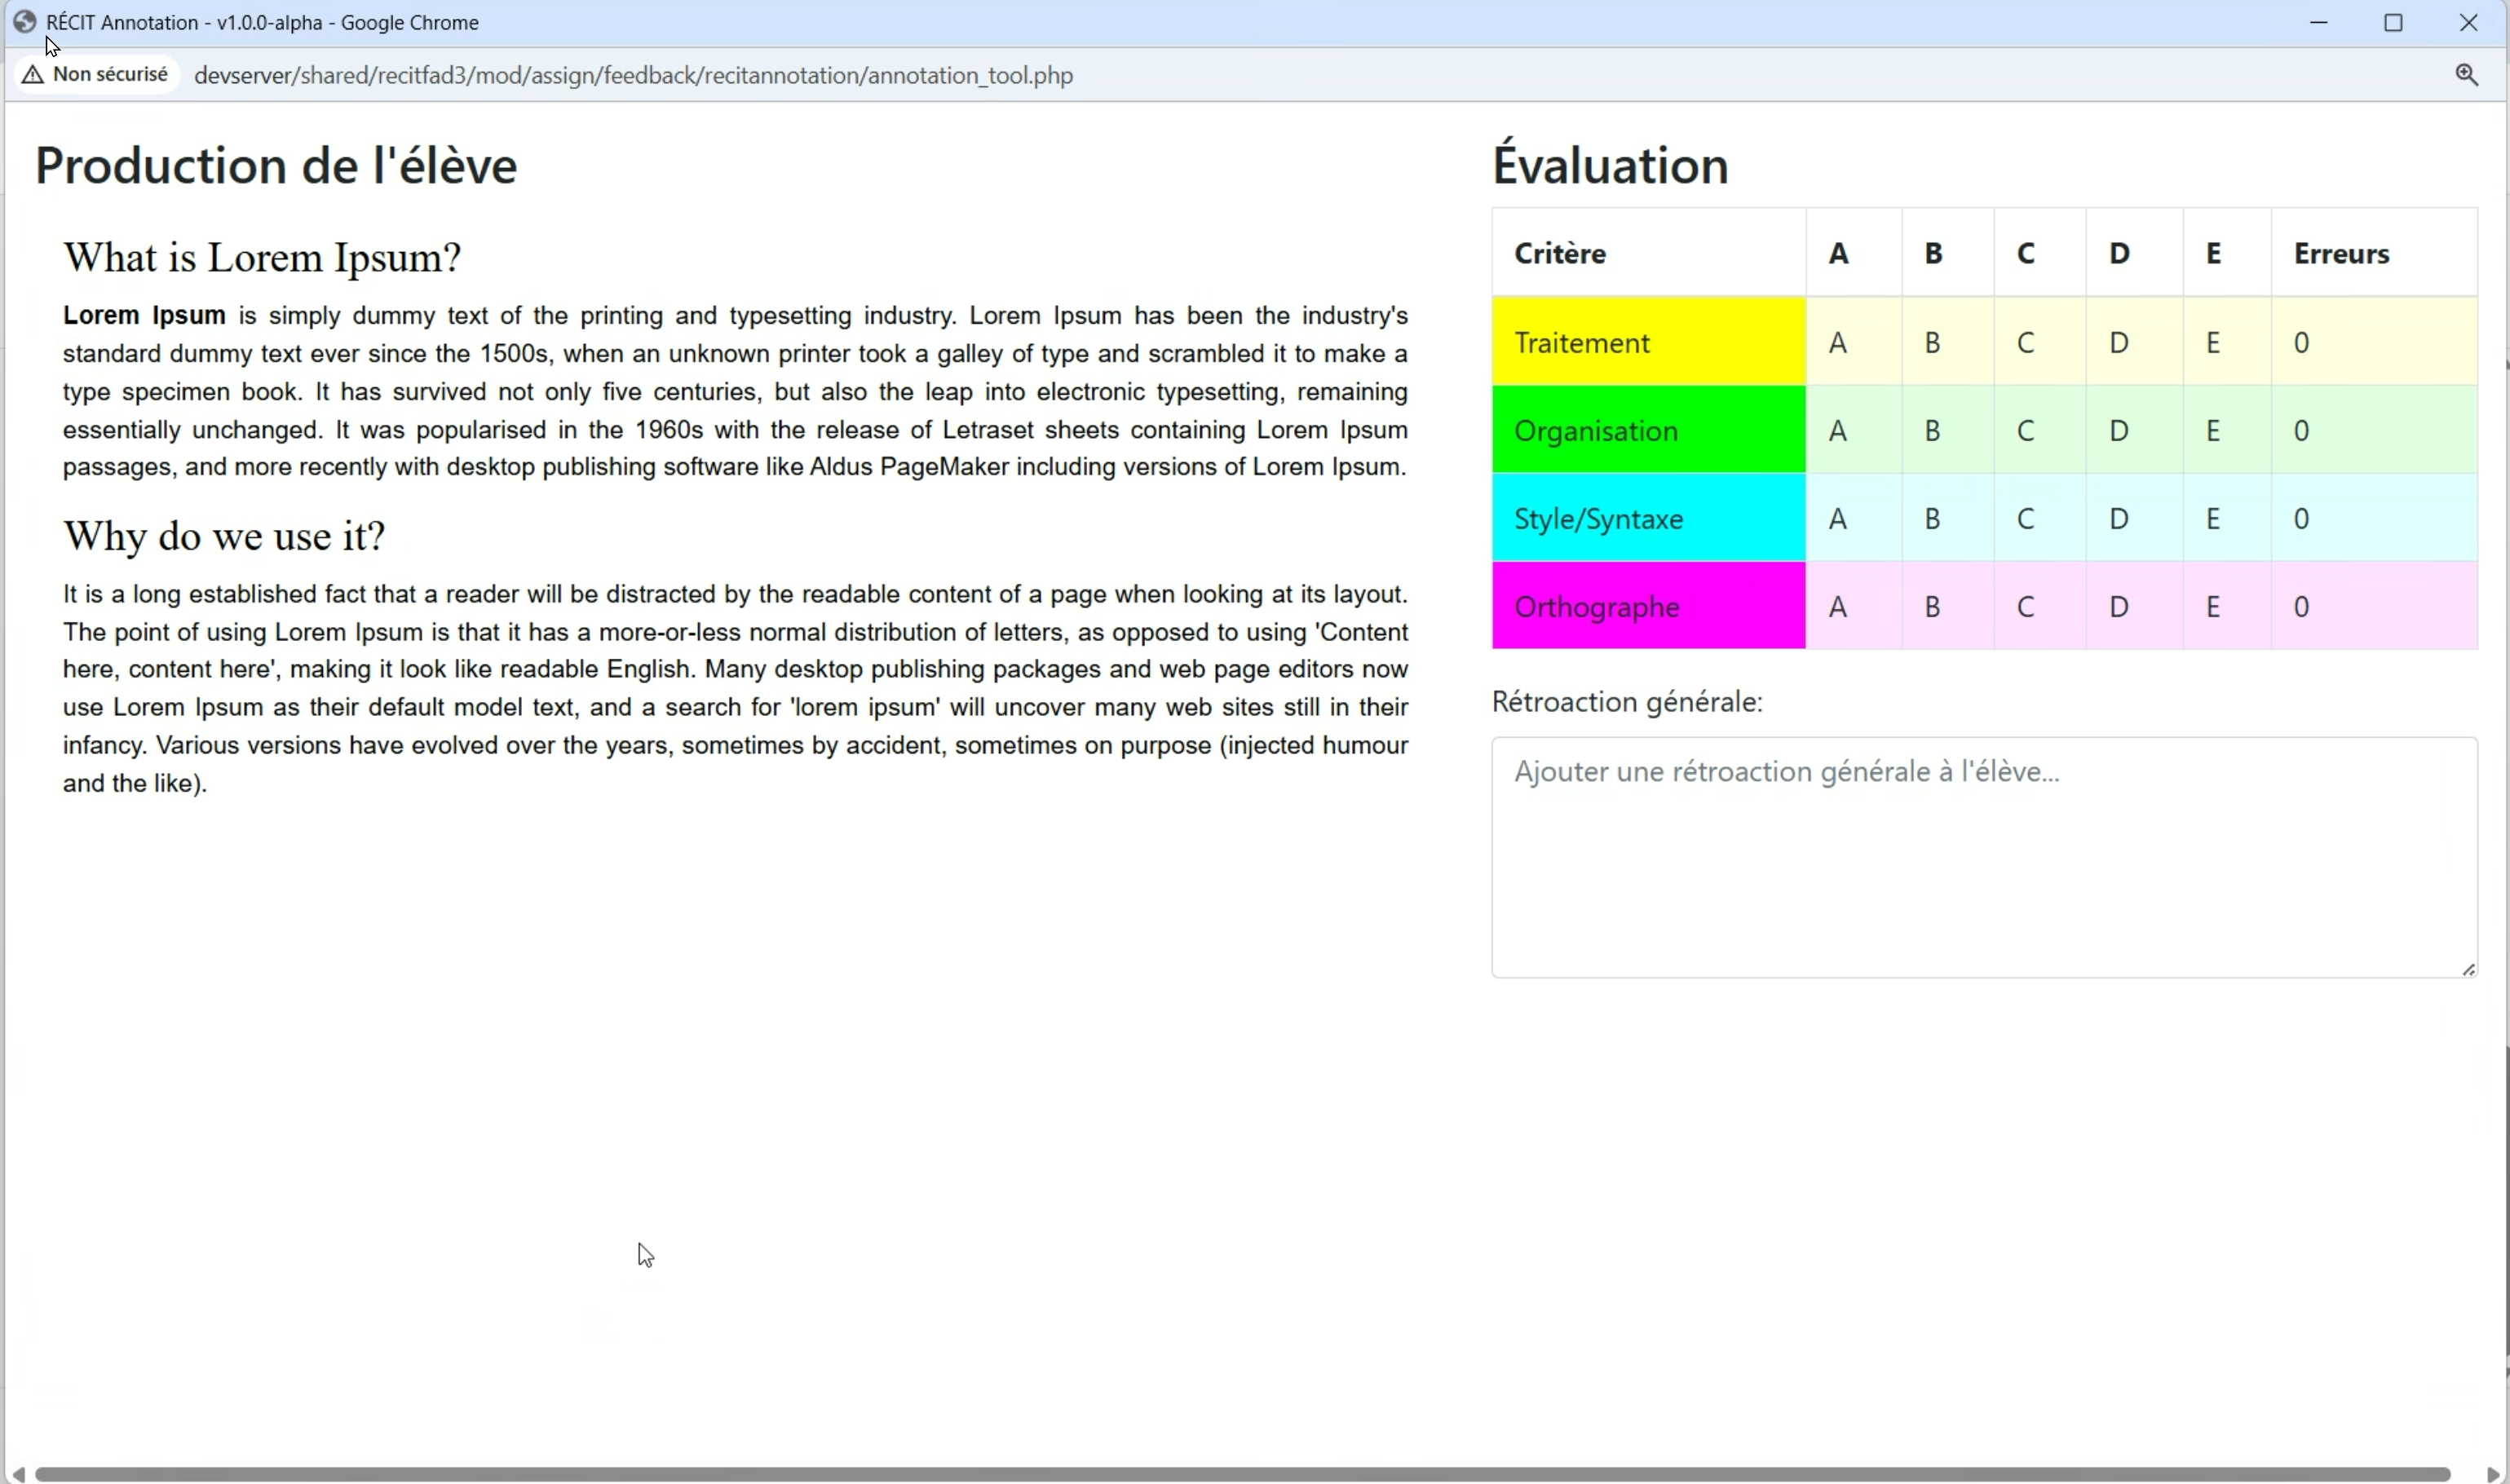Click the Rétroaction générale text area
The height and width of the screenshot is (1484, 2510).
1984,857
